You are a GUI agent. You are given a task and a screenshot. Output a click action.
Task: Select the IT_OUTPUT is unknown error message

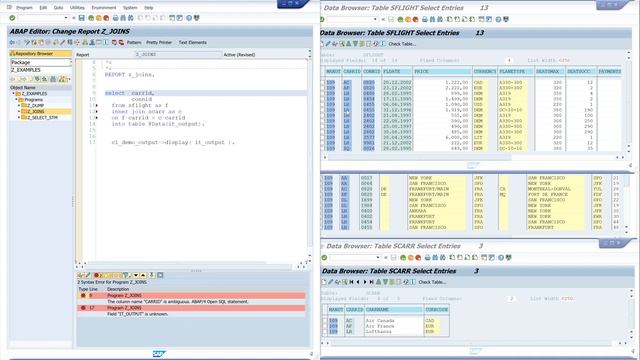(138, 314)
